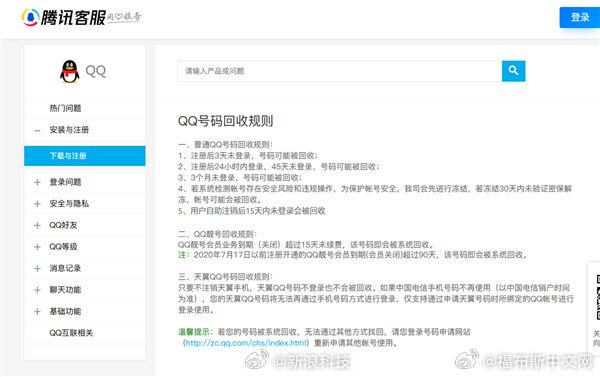
Task: Click the 一、普通QQ号码回收规则 heading
Action: (225, 145)
